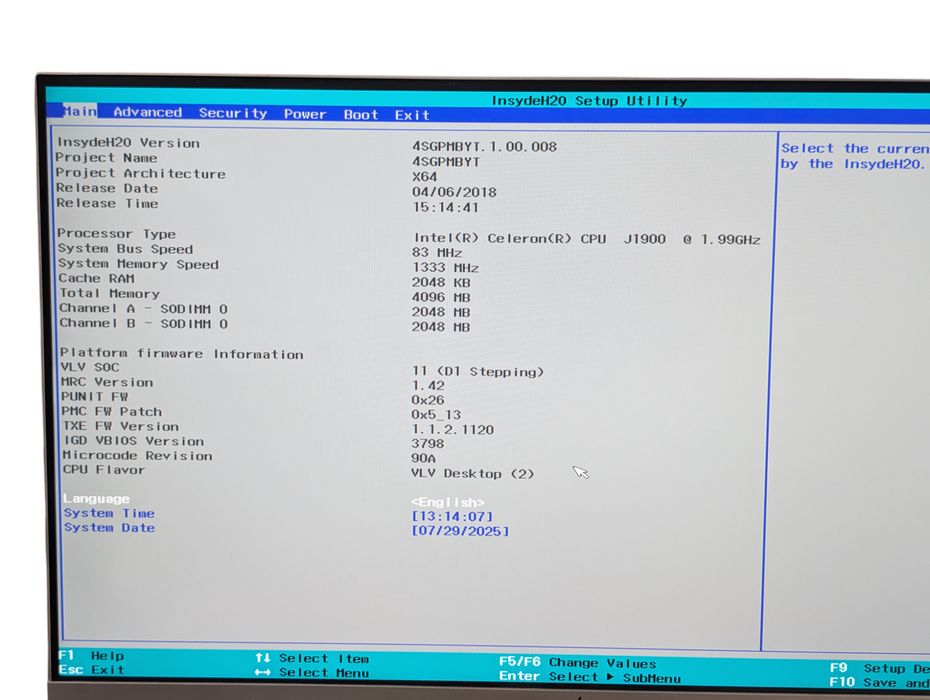Open the Security tab
This screenshot has height=700, width=930.
pos(233,113)
